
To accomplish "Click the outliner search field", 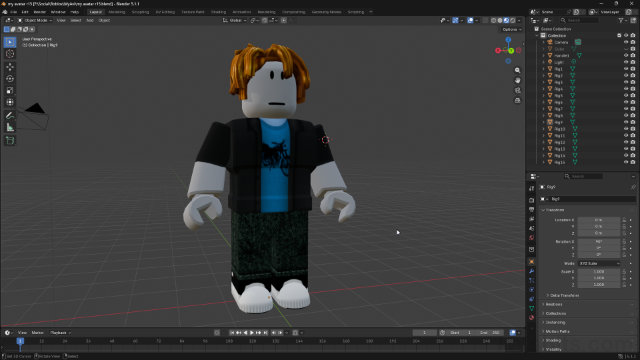I will [x=580, y=20].
